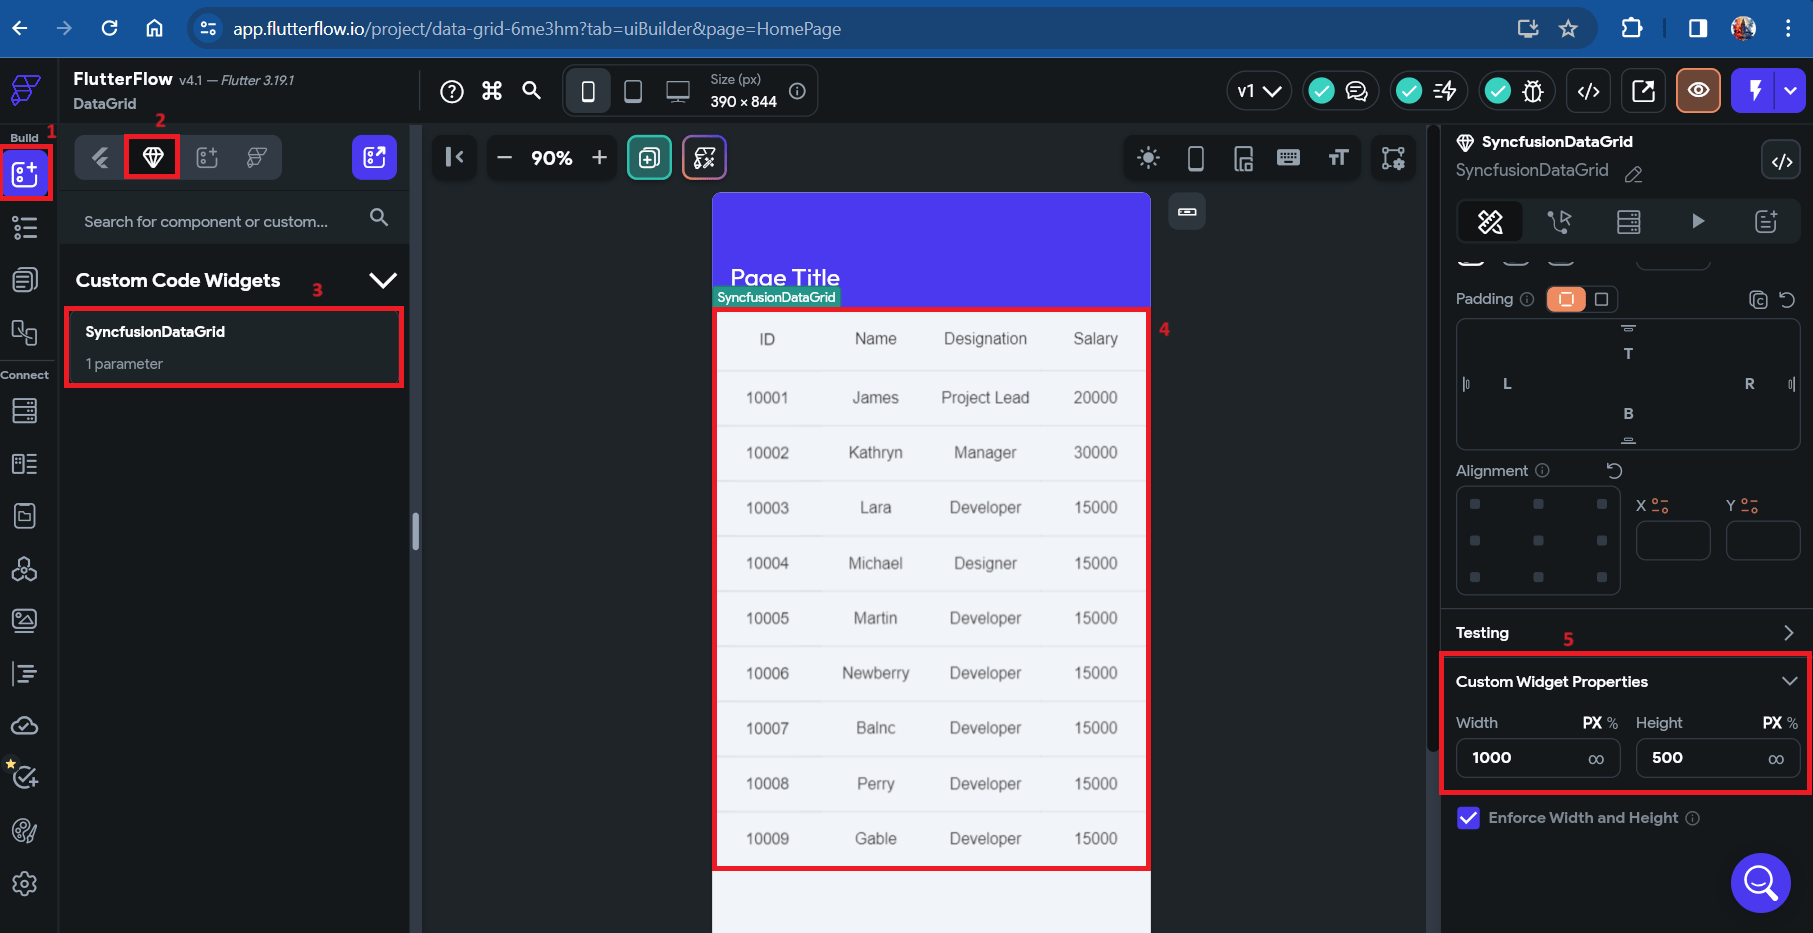Open the Actions tab in right panel
The width and height of the screenshot is (1813, 933).
tap(1559, 221)
